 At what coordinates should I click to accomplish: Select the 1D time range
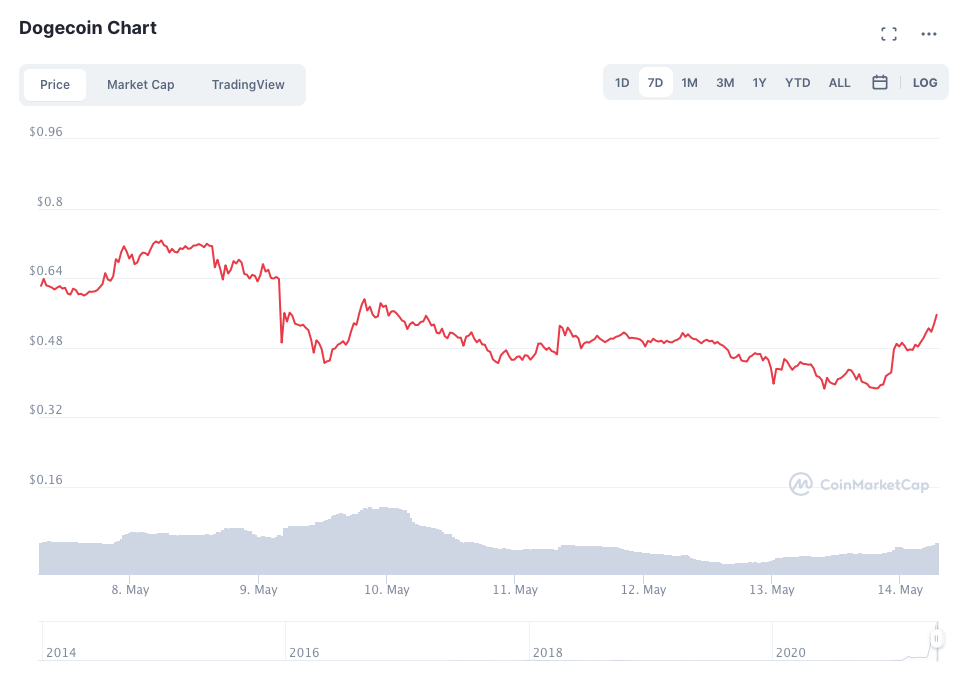(622, 83)
